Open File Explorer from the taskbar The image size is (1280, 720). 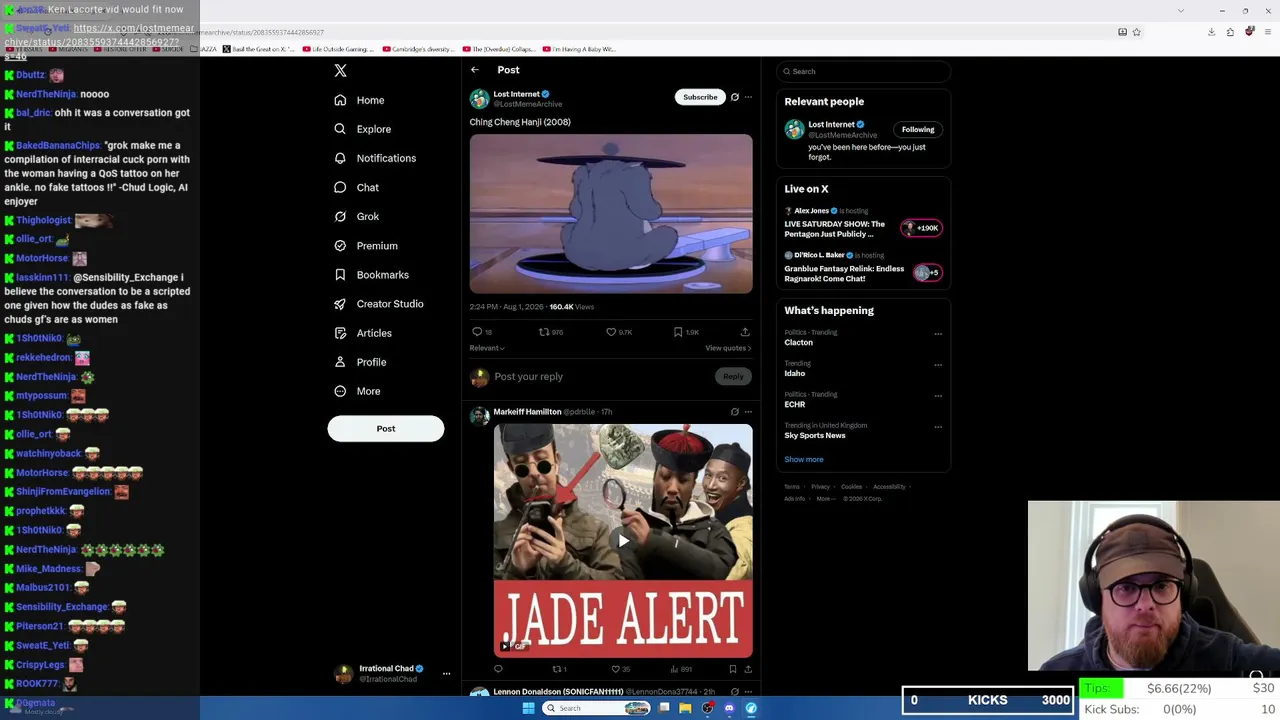[685, 708]
